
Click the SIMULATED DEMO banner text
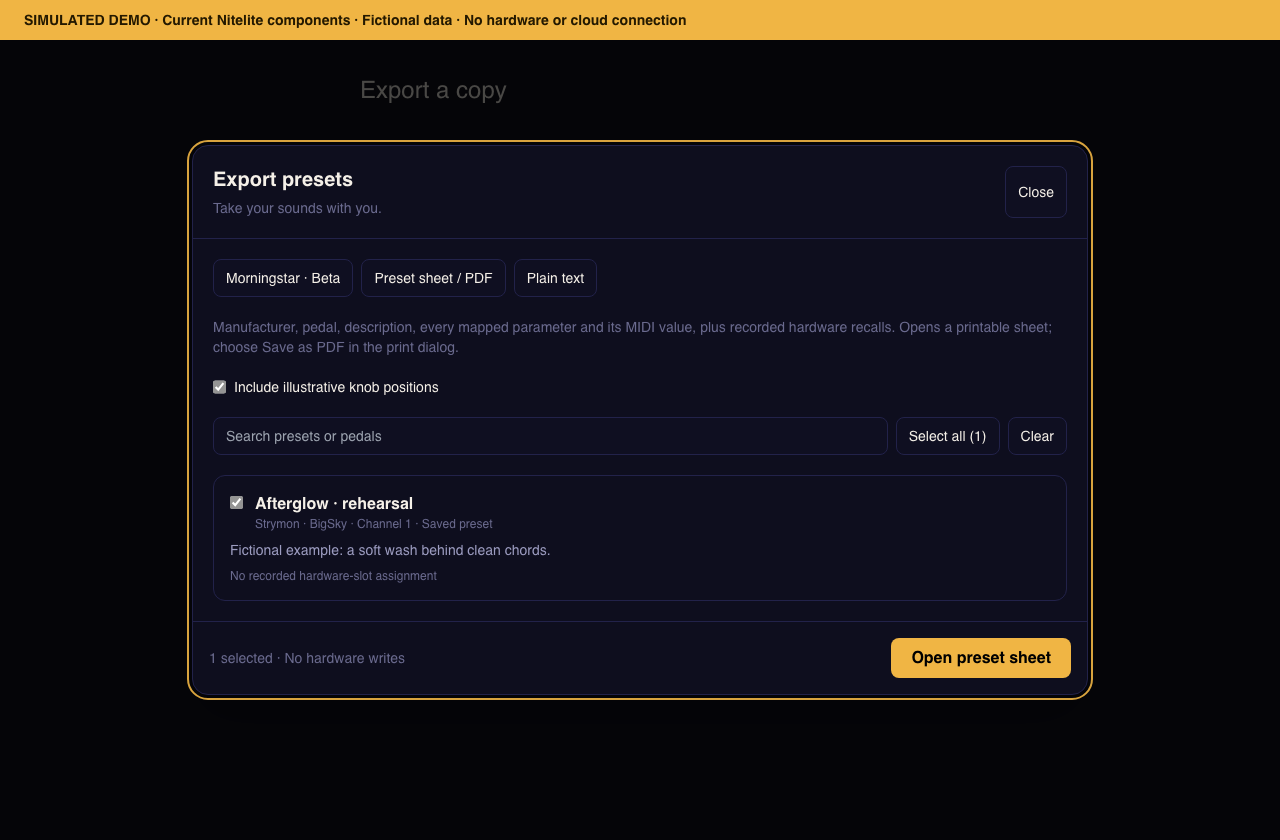[x=355, y=20]
